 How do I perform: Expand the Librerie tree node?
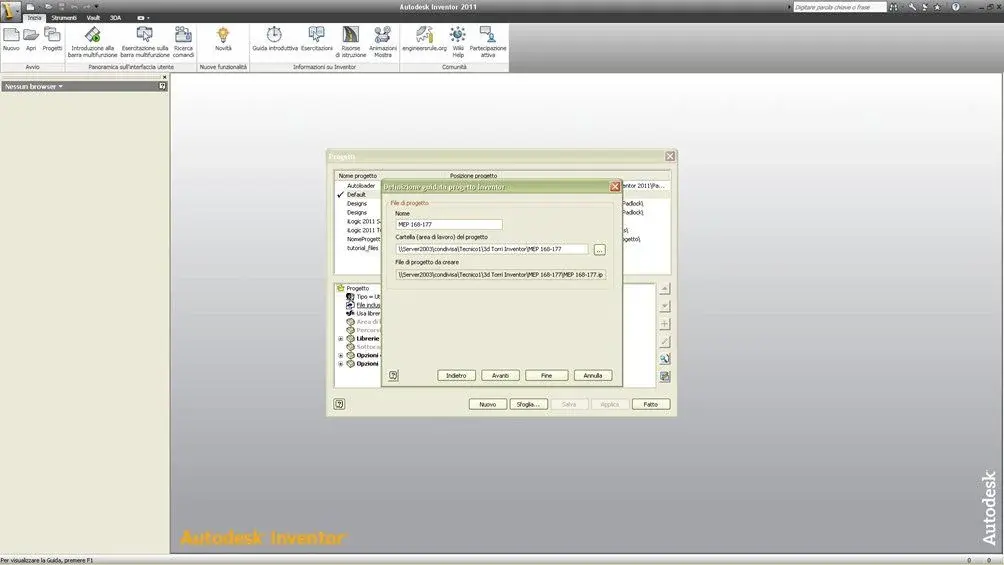tap(341, 338)
